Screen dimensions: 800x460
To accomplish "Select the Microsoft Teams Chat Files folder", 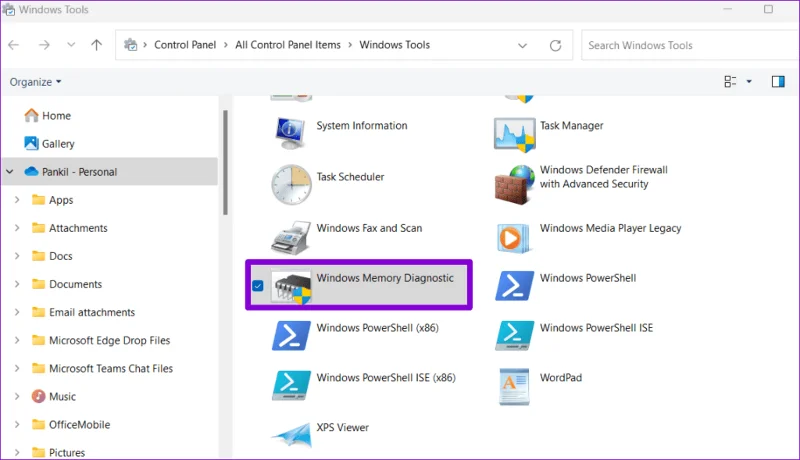I will (110, 368).
